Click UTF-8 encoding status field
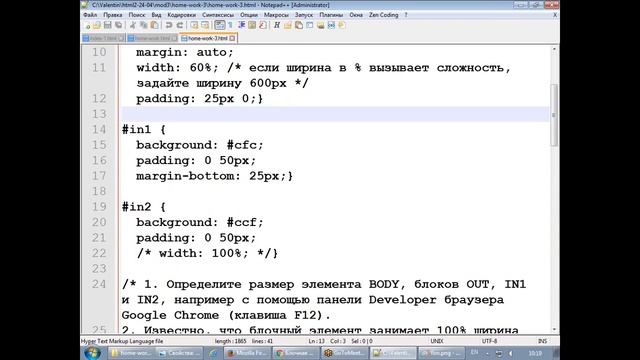Screen dimensions: 640x360 489,341
